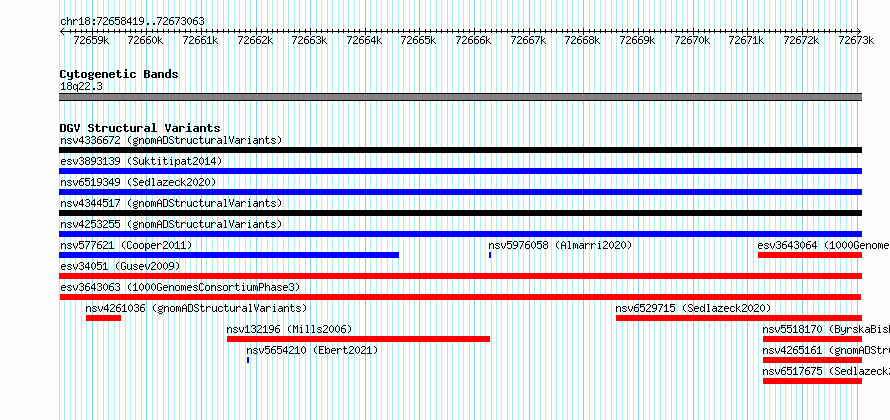Click the DGV Structural Variants track title

coord(140,128)
